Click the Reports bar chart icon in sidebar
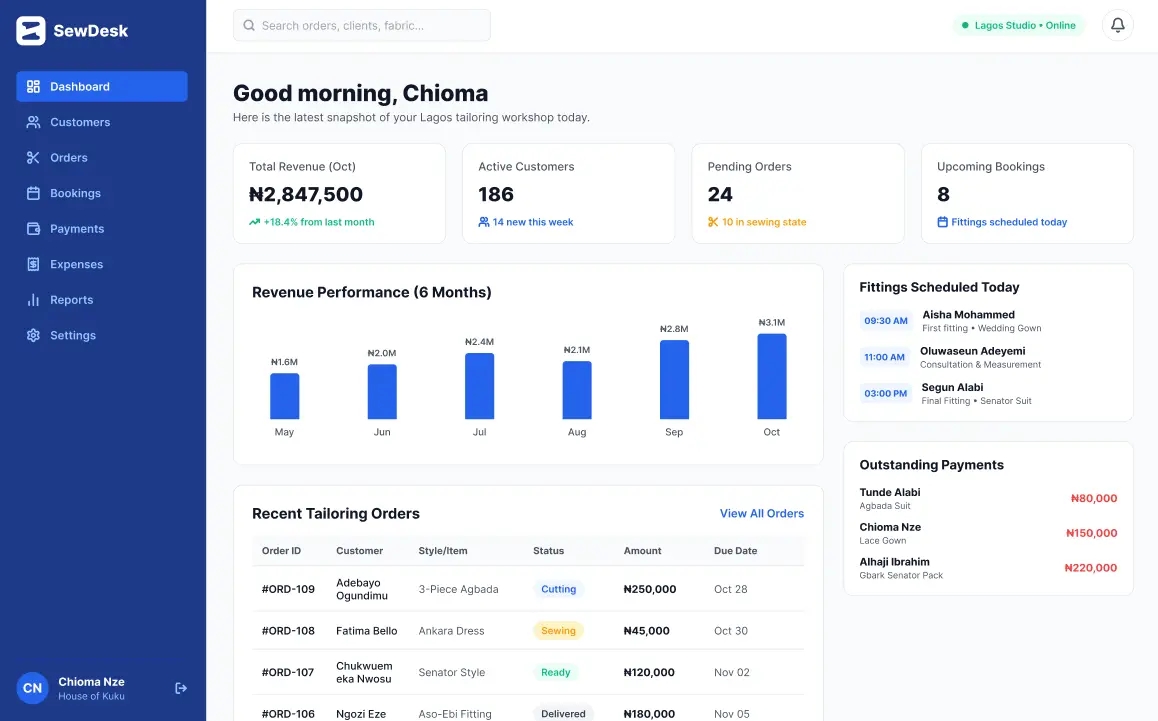This screenshot has height=721, width=1158. pos(33,299)
